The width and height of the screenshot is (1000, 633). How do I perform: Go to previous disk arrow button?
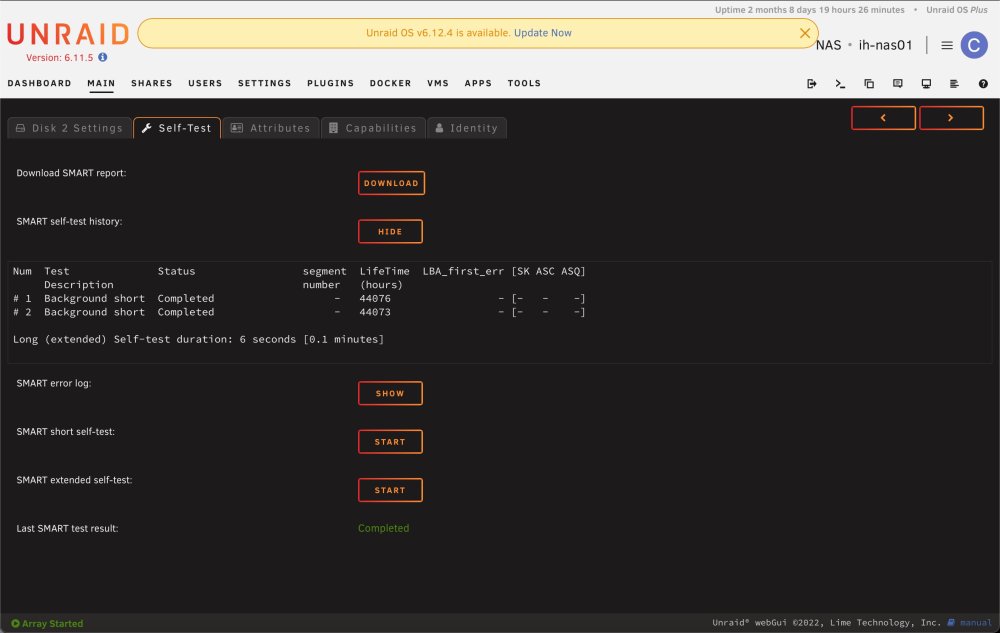tap(883, 118)
